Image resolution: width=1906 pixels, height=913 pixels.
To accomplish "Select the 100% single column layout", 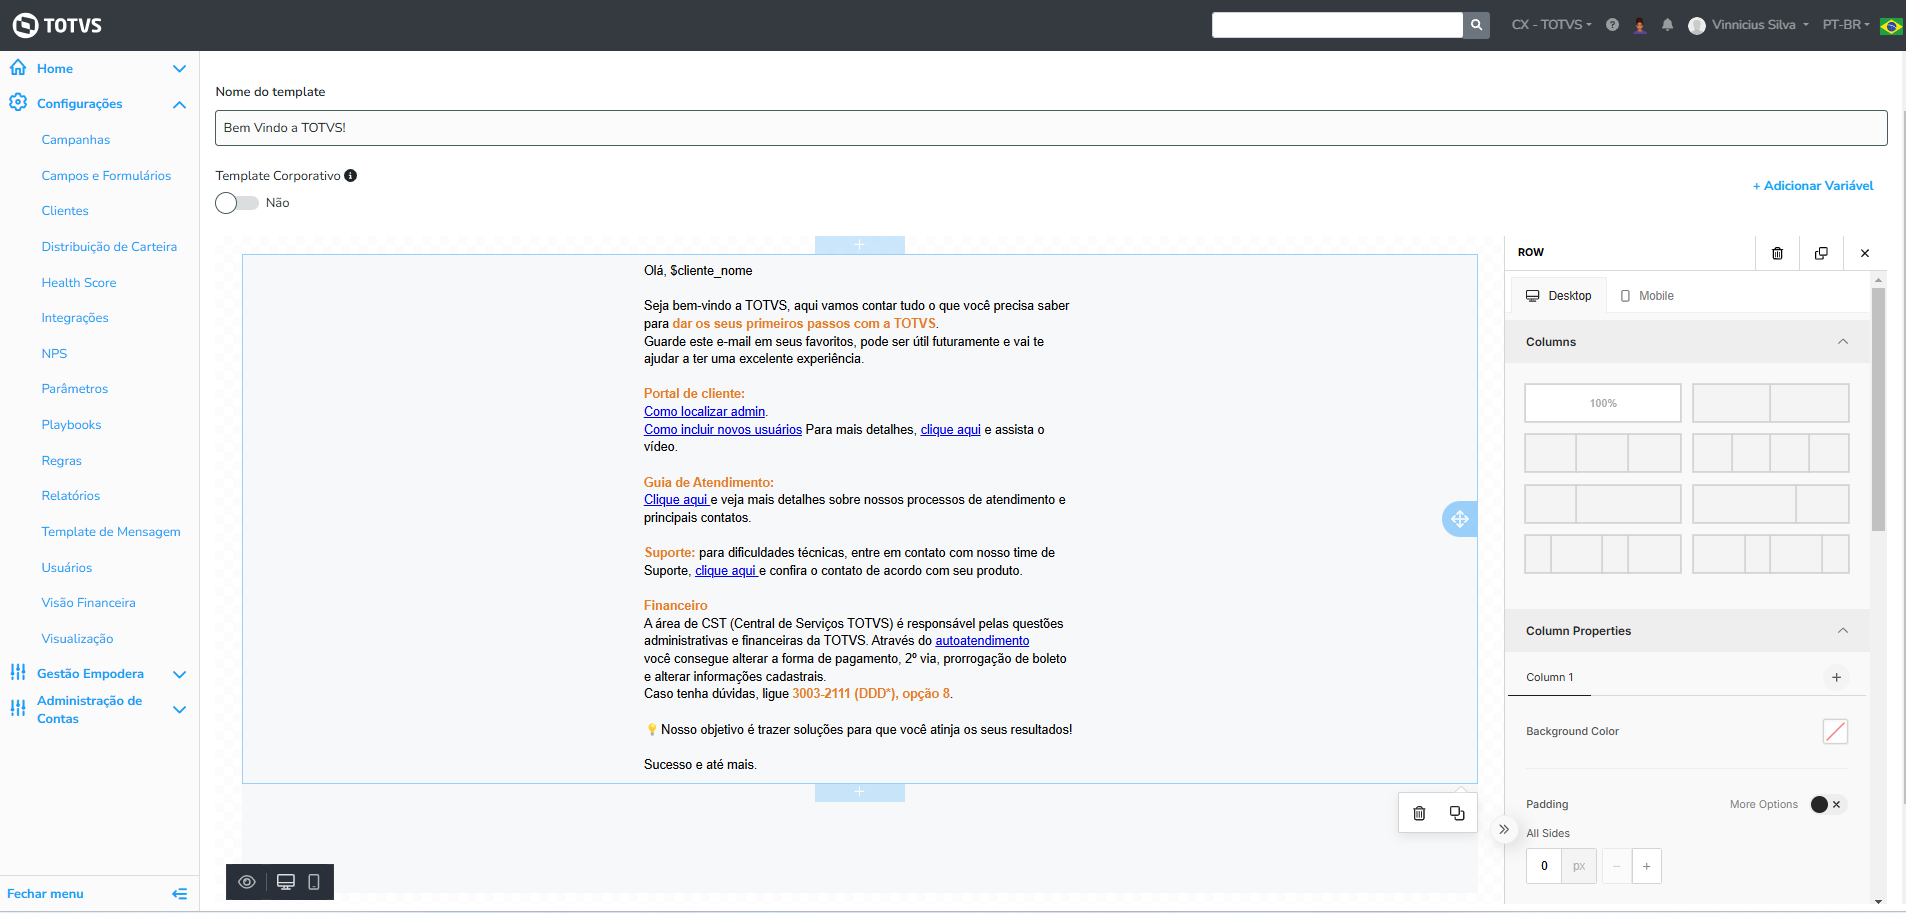I will pyautogui.click(x=1603, y=403).
